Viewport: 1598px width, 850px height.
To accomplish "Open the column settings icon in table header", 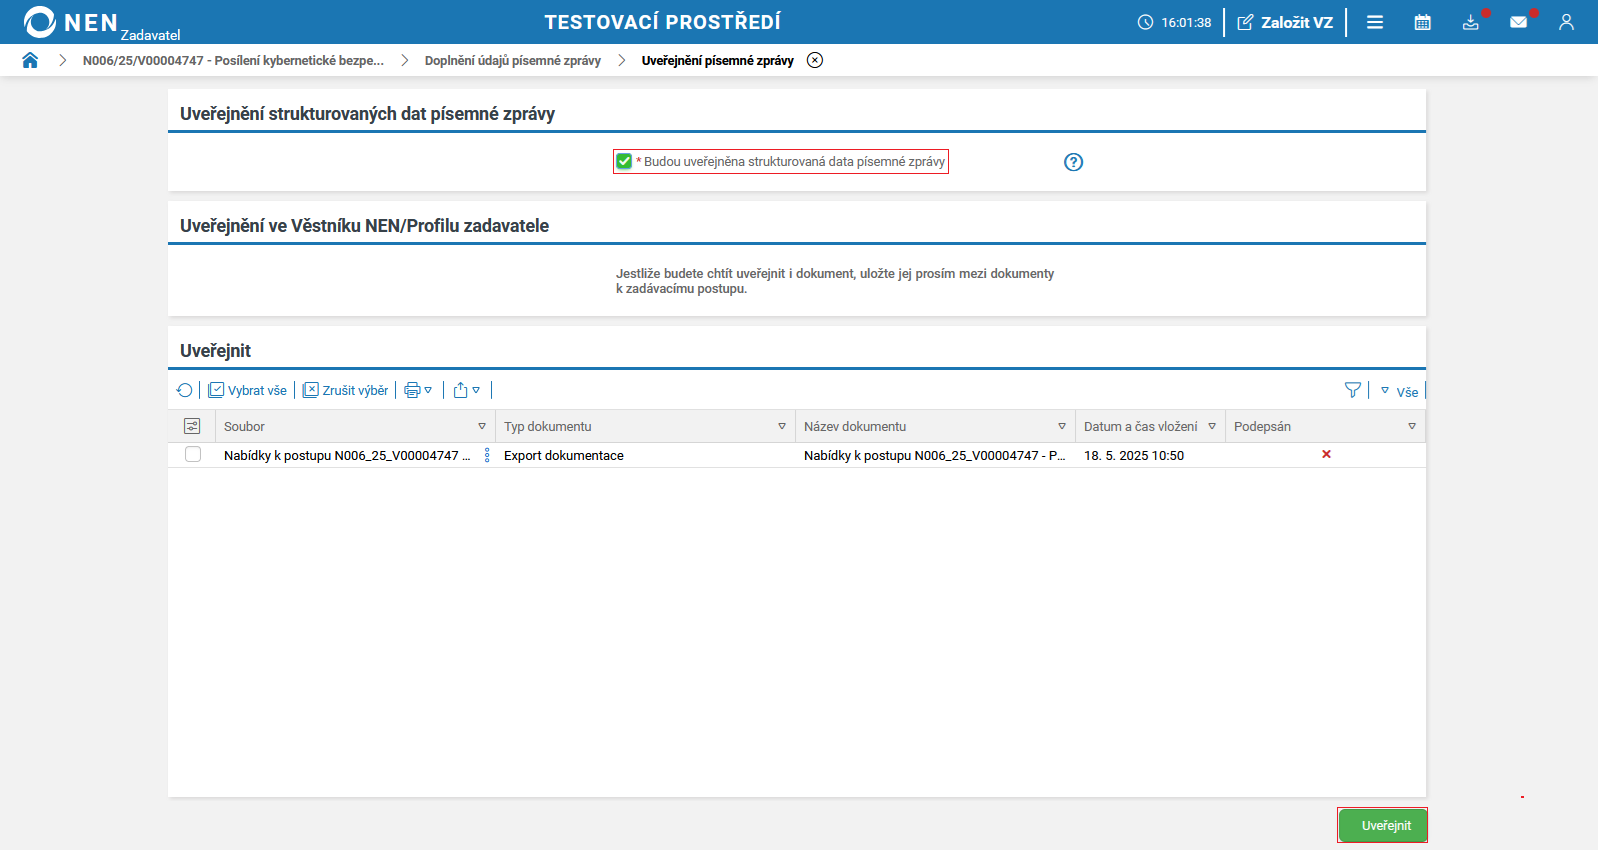I will (x=192, y=427).
